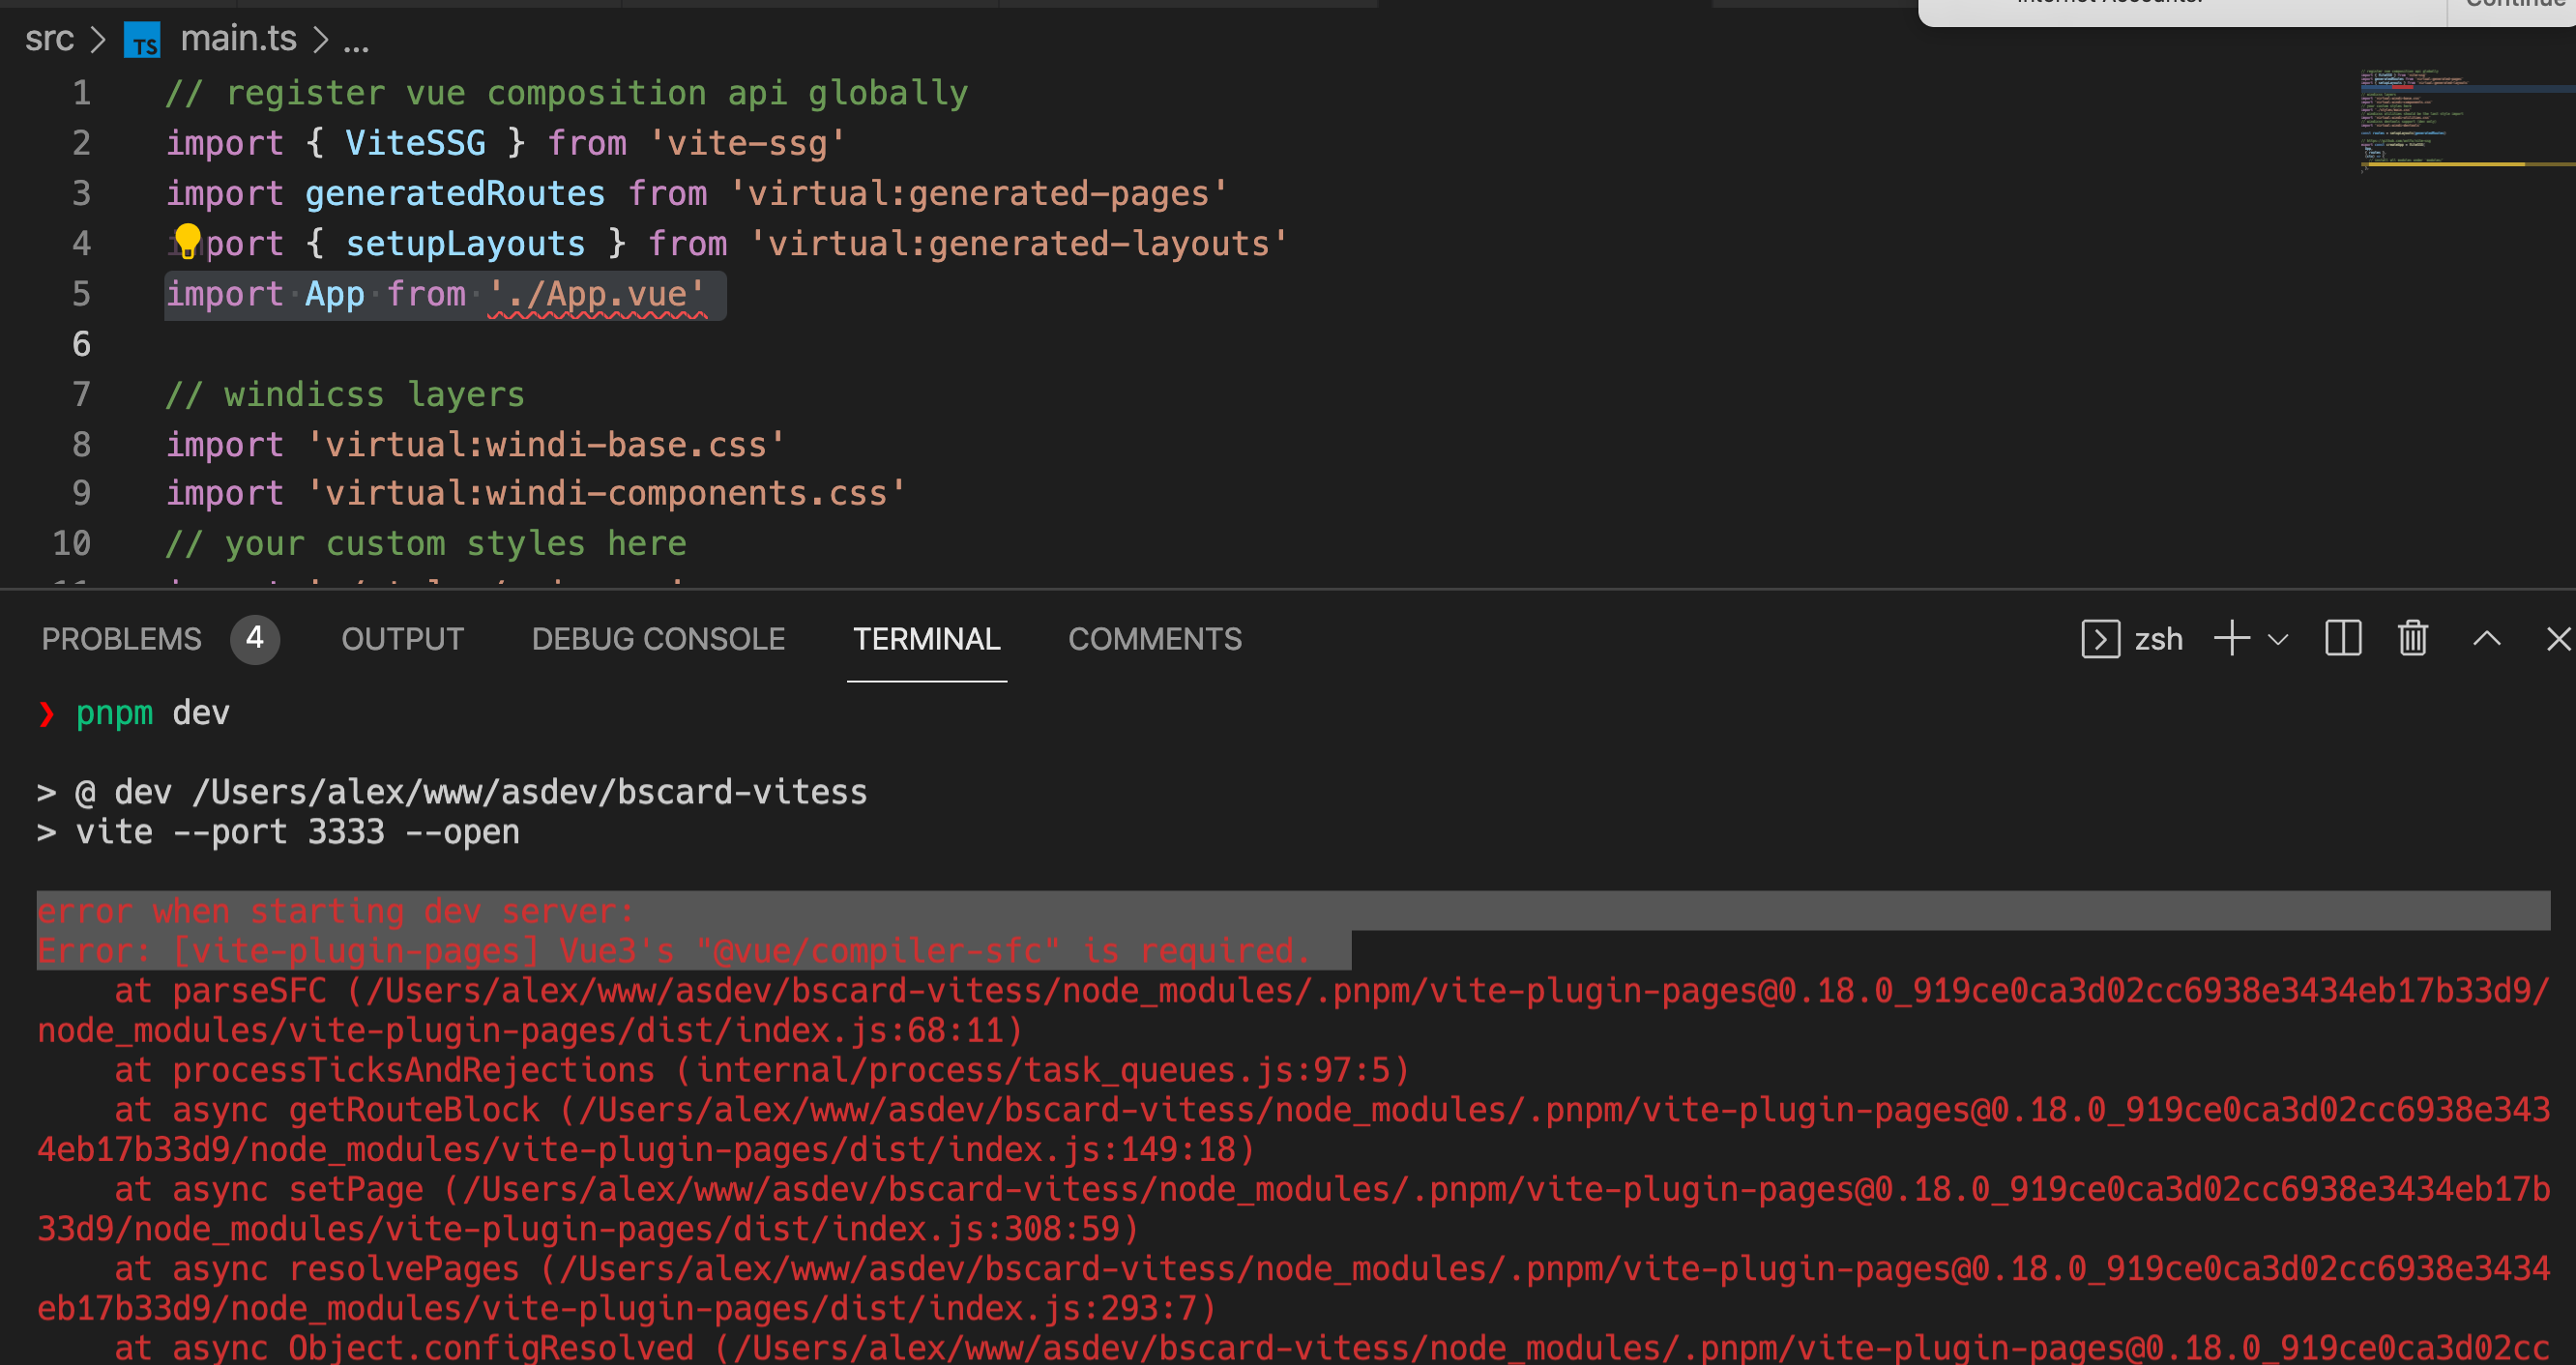Switch to the COMMENTS tab
This screenshot has height=1365, width=2576.
pyautogui.click(x=1155, y=639)
